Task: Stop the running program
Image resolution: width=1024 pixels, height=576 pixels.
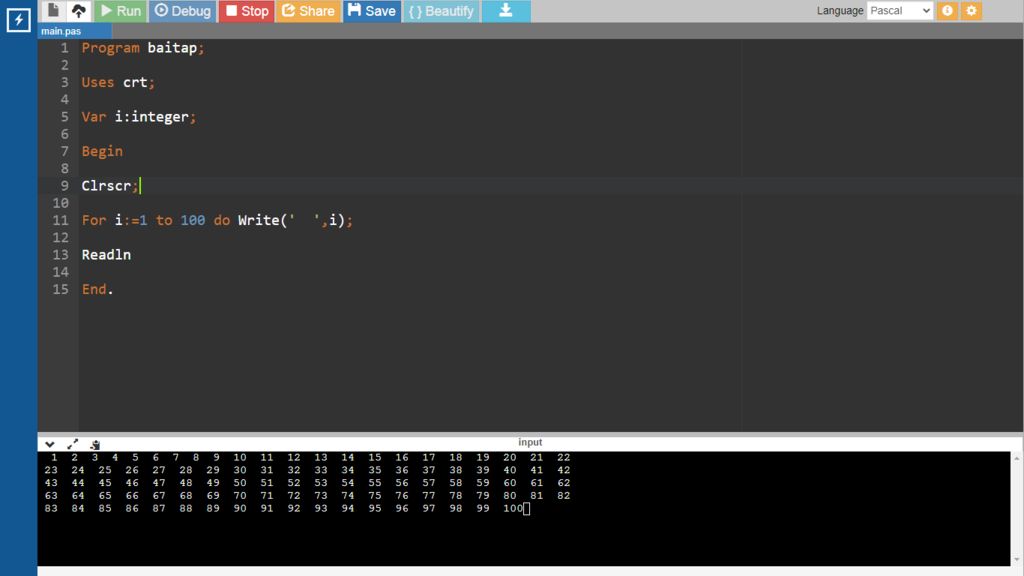Action: 247,11
